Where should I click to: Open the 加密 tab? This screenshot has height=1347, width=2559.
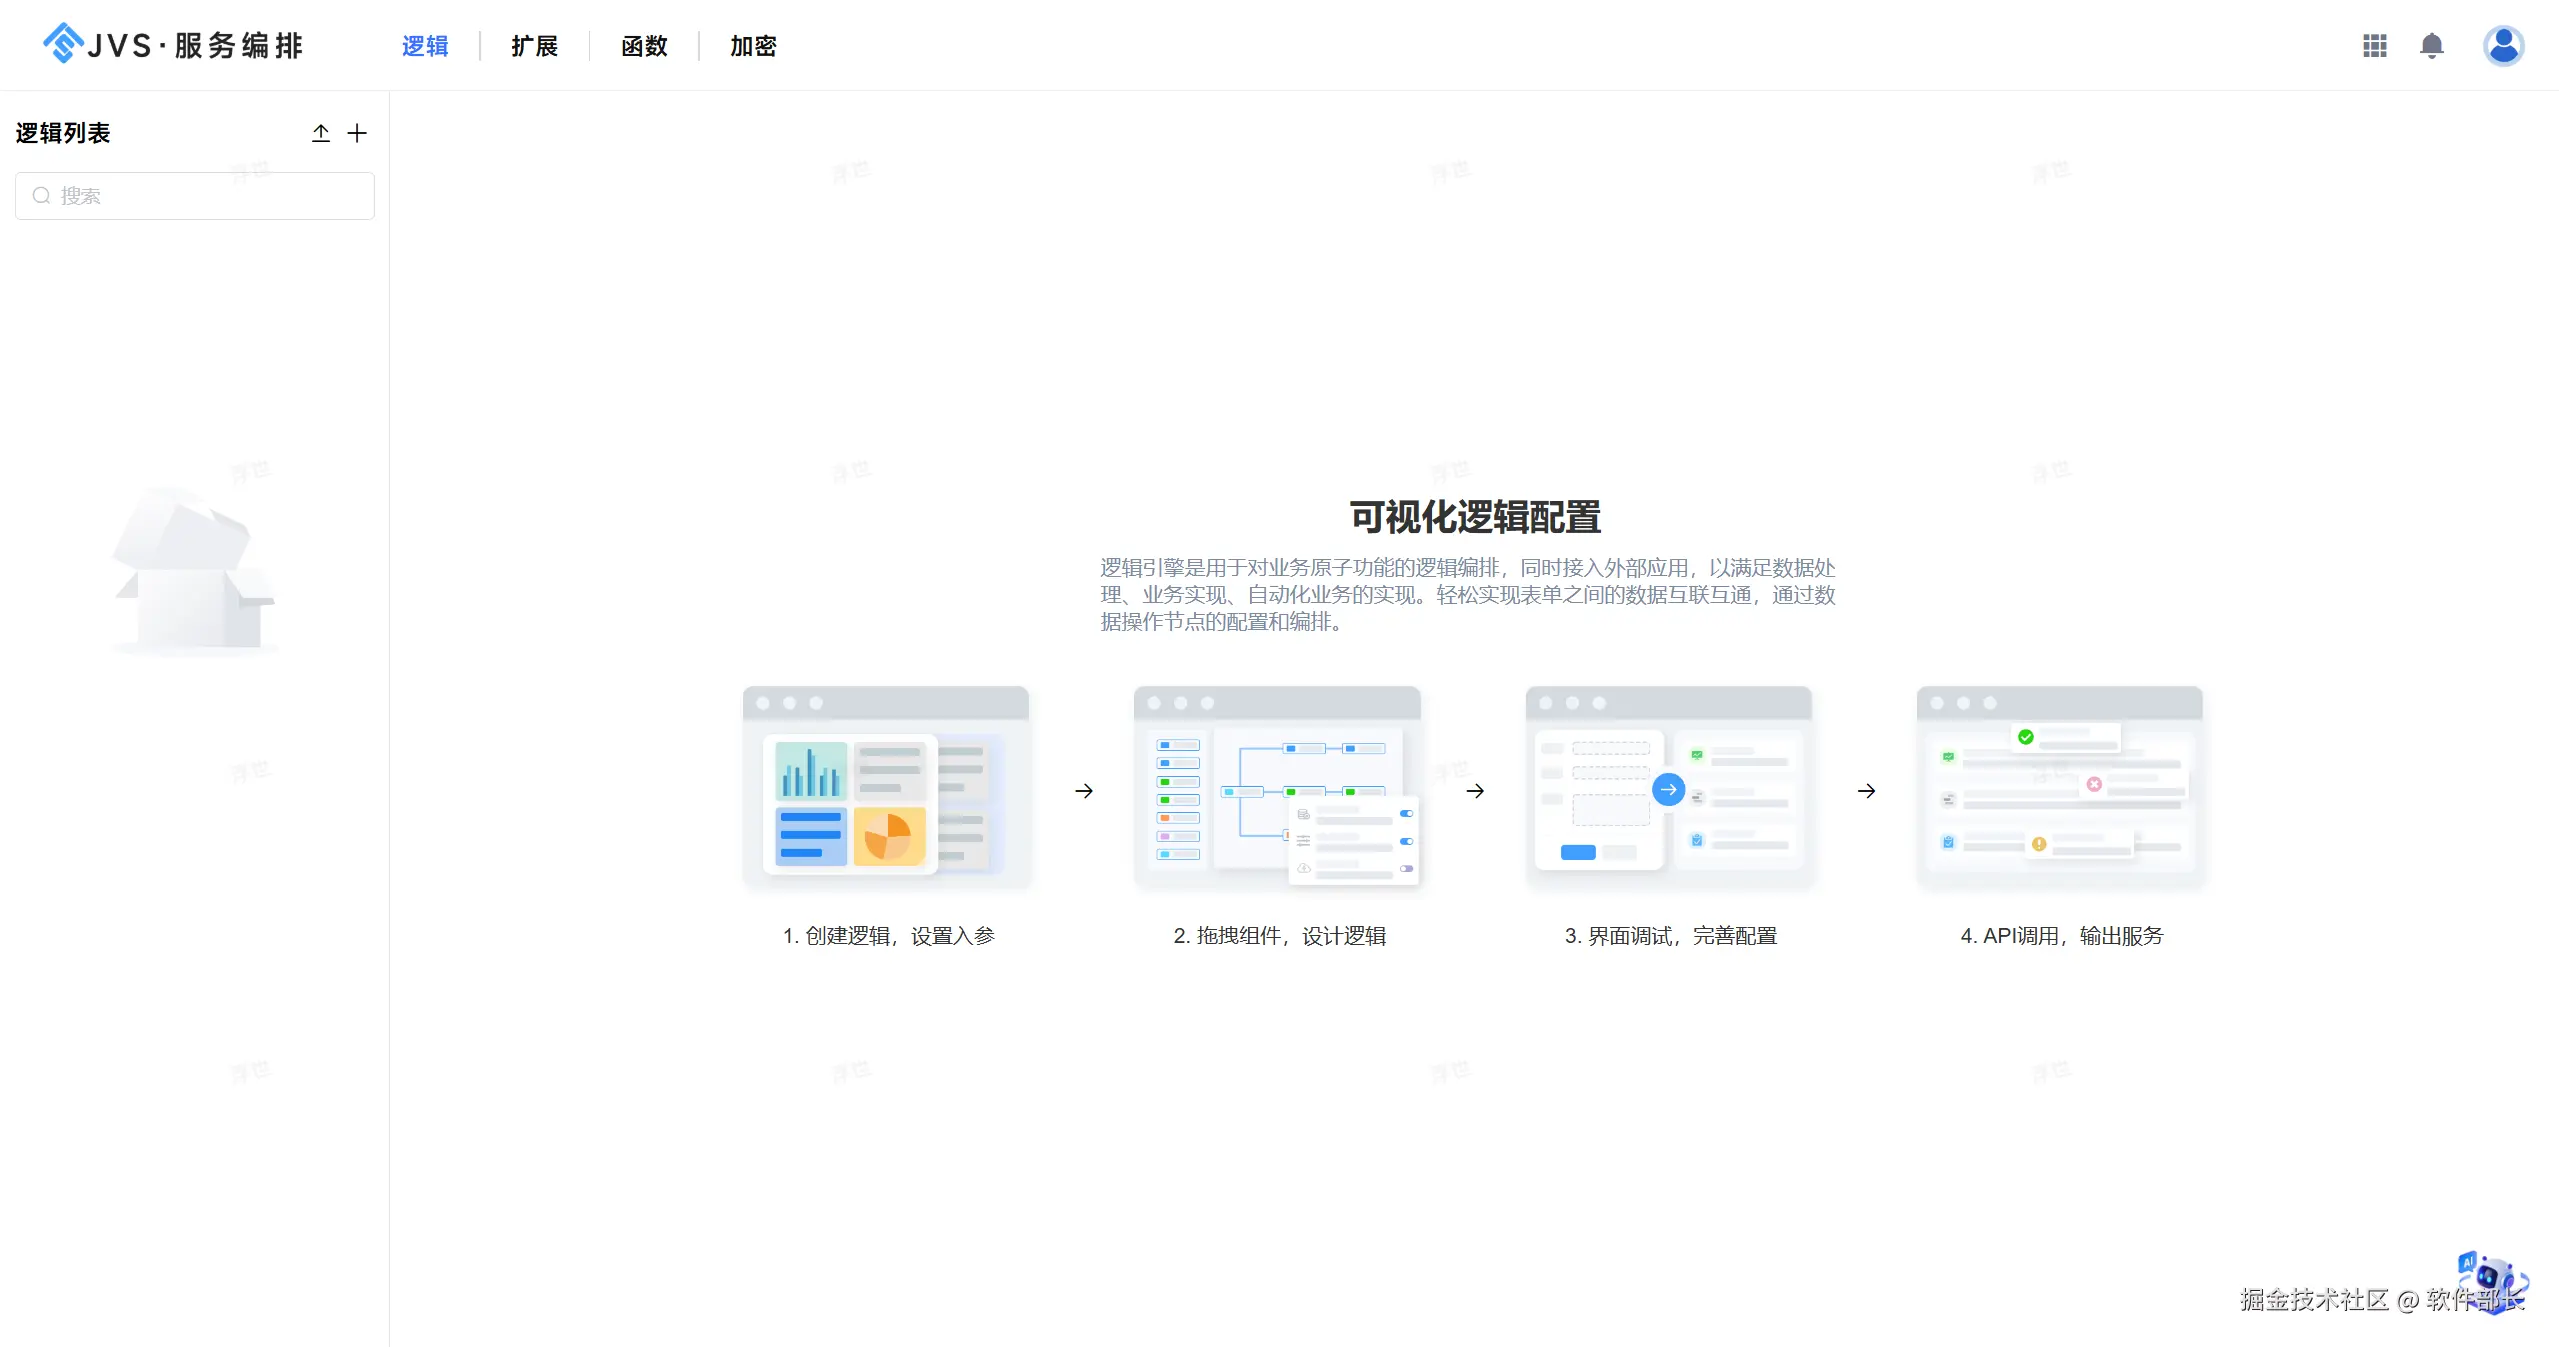click(x=753, y=46)
